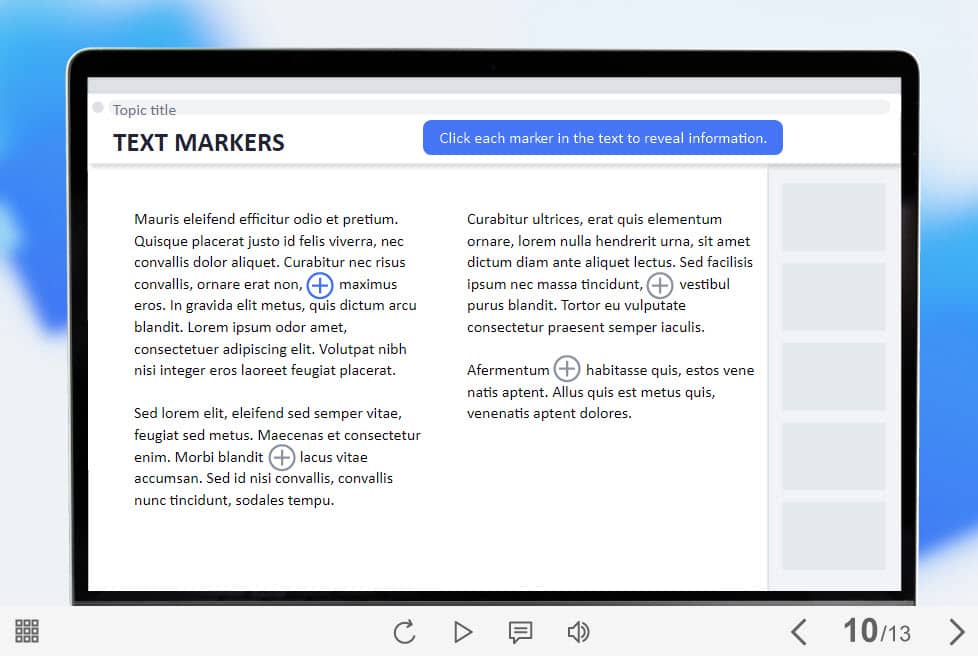The height and width of the screenshot is (656, 978).
Task: Select second placeholder box in right sidebar
Action: pos(833,297)
